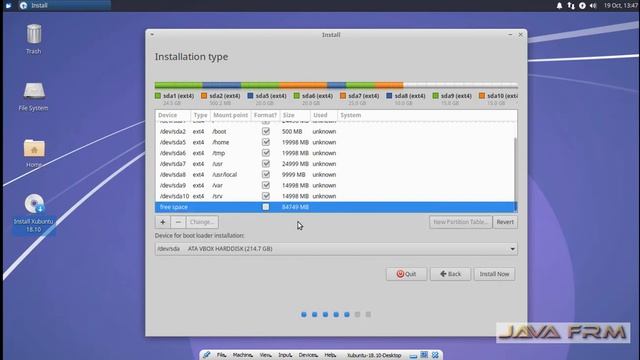Click the Device column header
This screenshot has width=640, height=360.
[173, 115]
